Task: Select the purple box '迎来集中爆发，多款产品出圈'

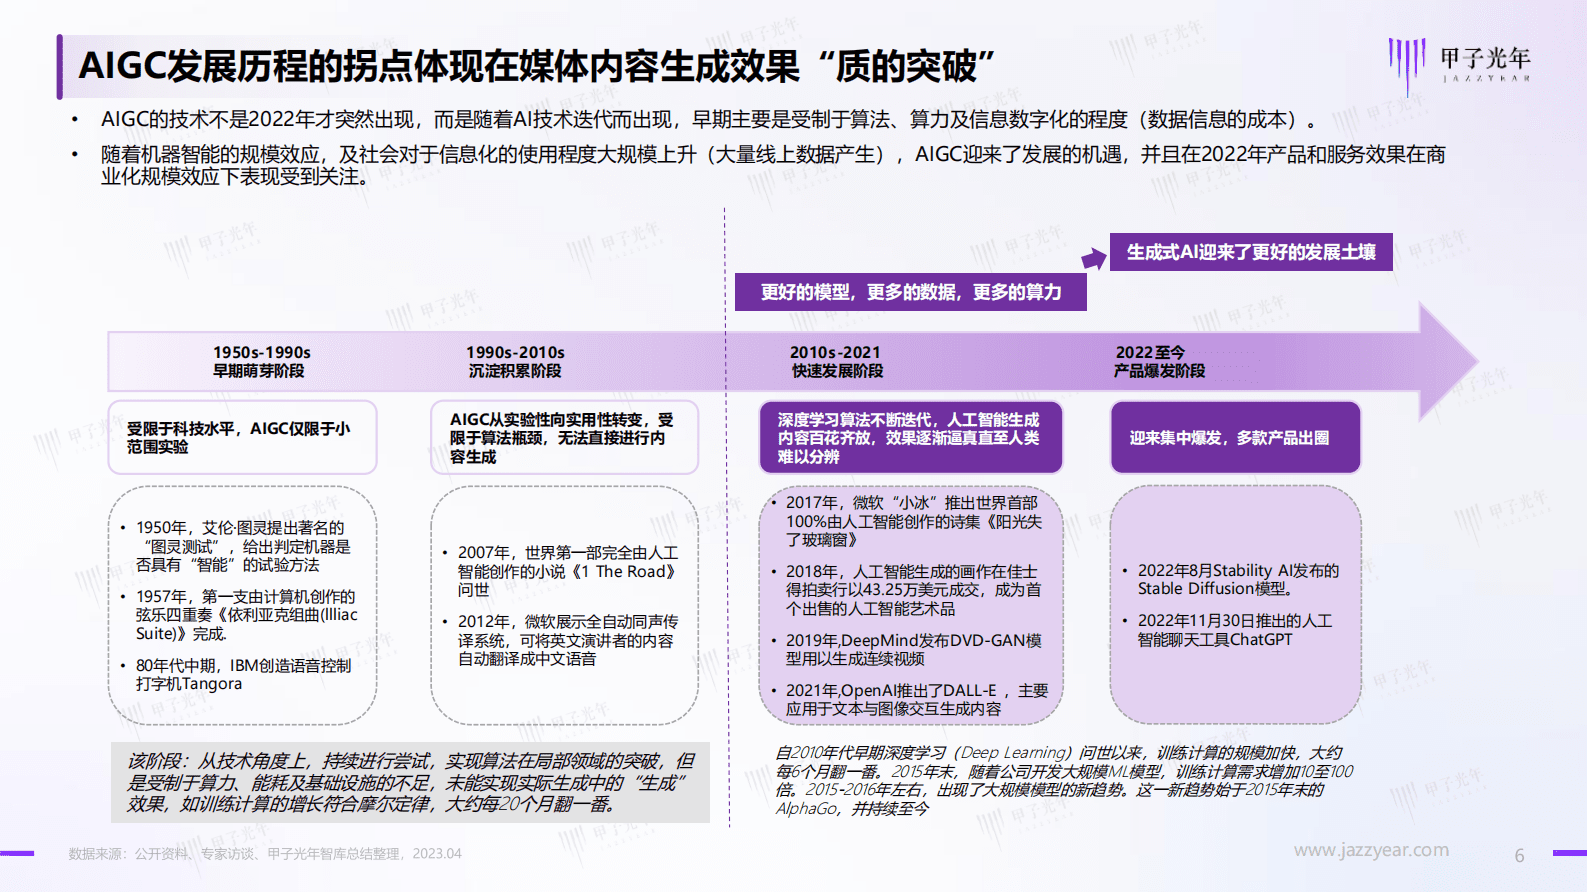Action: (1235, 437)
